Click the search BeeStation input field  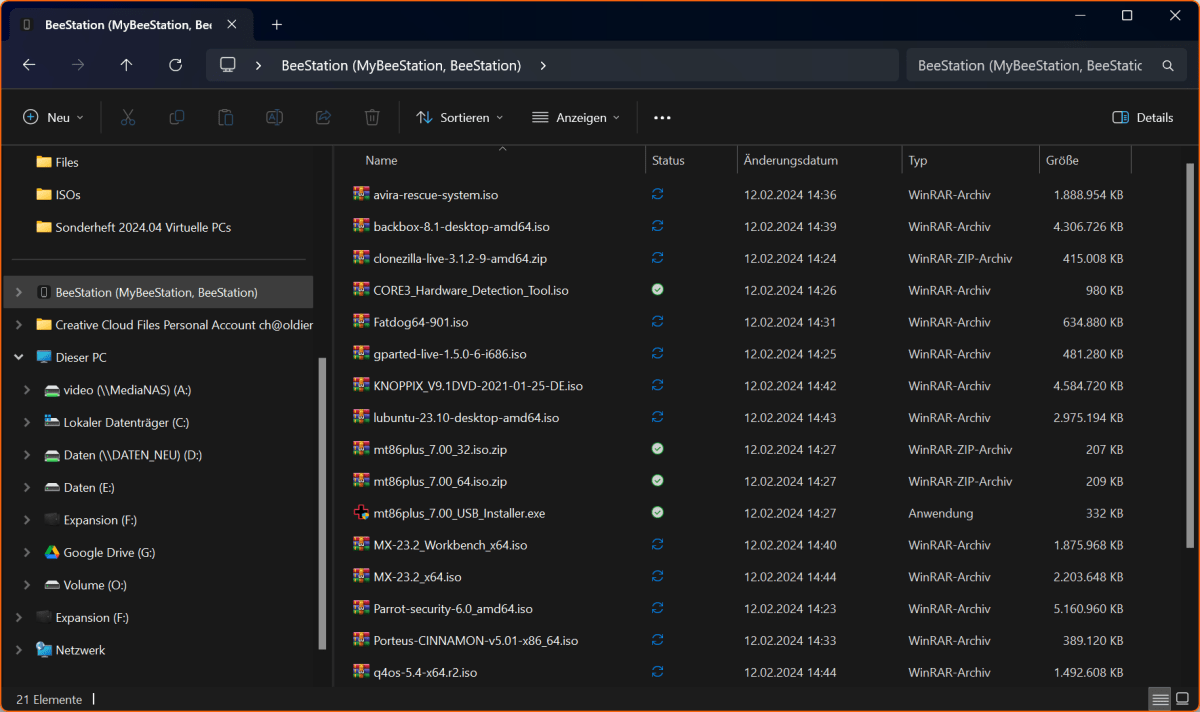point(1030,65)
